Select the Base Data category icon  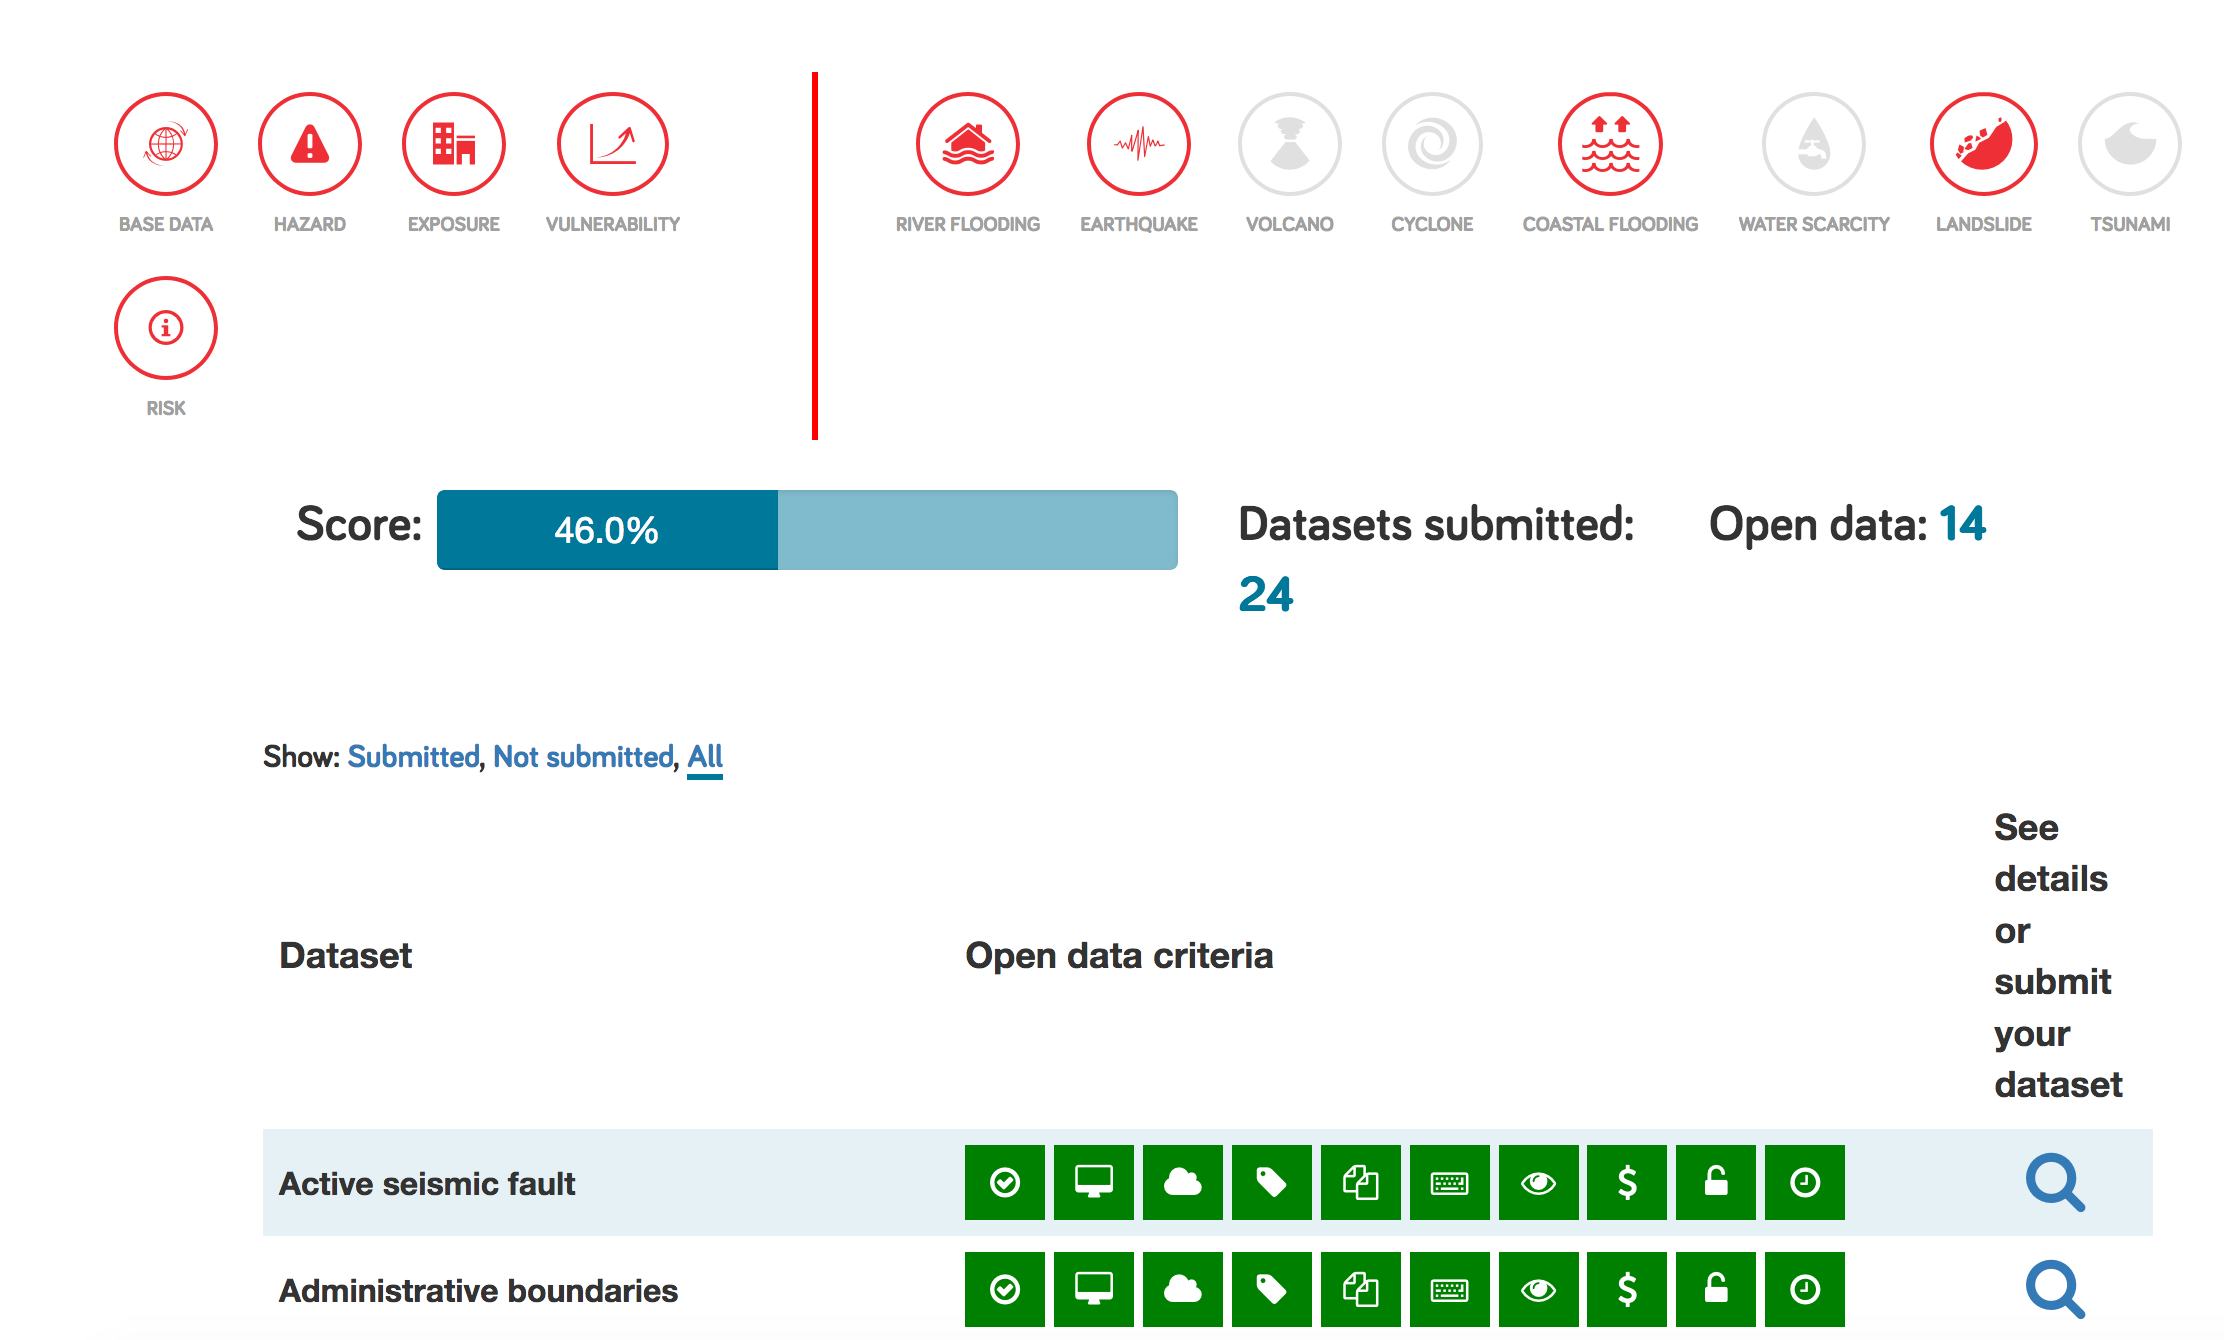[166, 145]
